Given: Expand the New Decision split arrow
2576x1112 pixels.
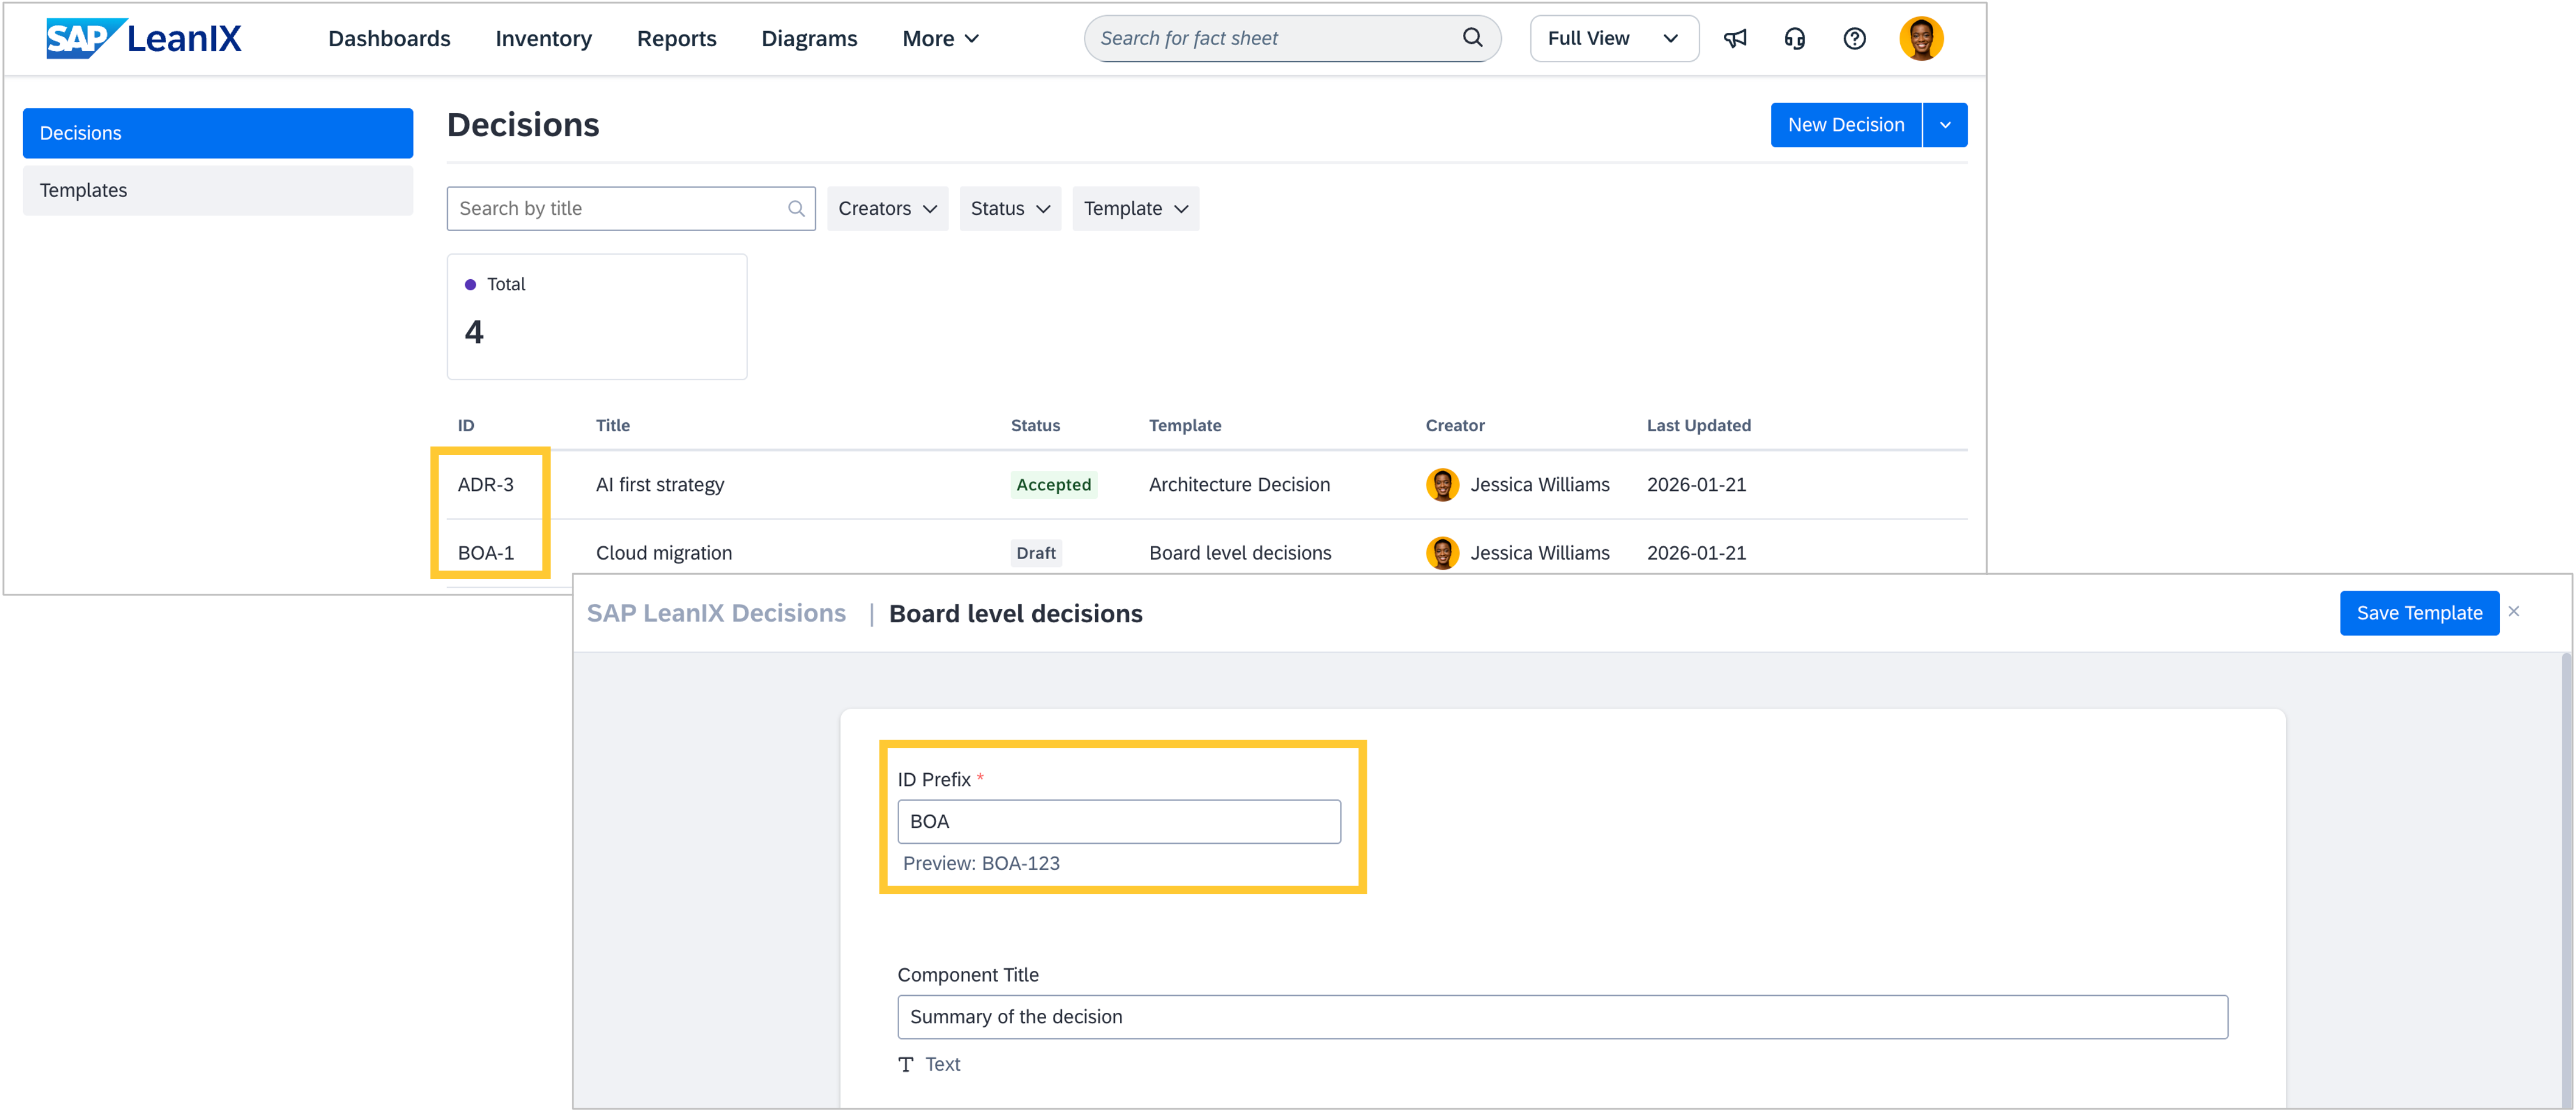Looking at the screenshot, I should coord(1945,125).
